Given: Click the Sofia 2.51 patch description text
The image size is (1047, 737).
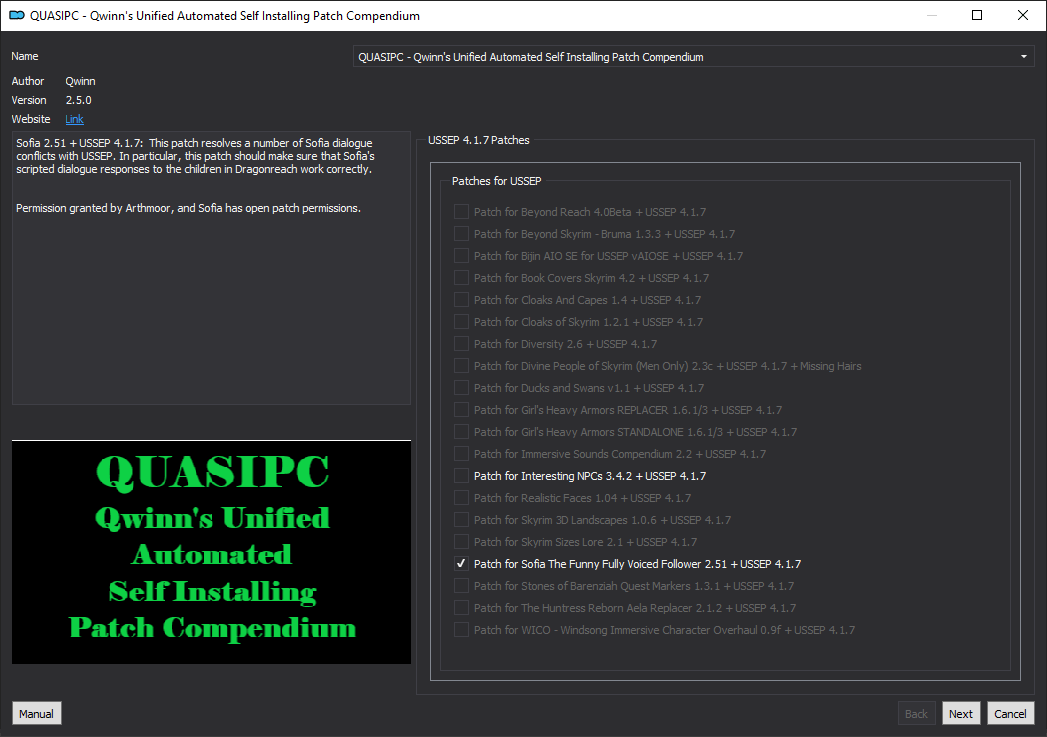Looking at the screenshot, I should 195,156.
